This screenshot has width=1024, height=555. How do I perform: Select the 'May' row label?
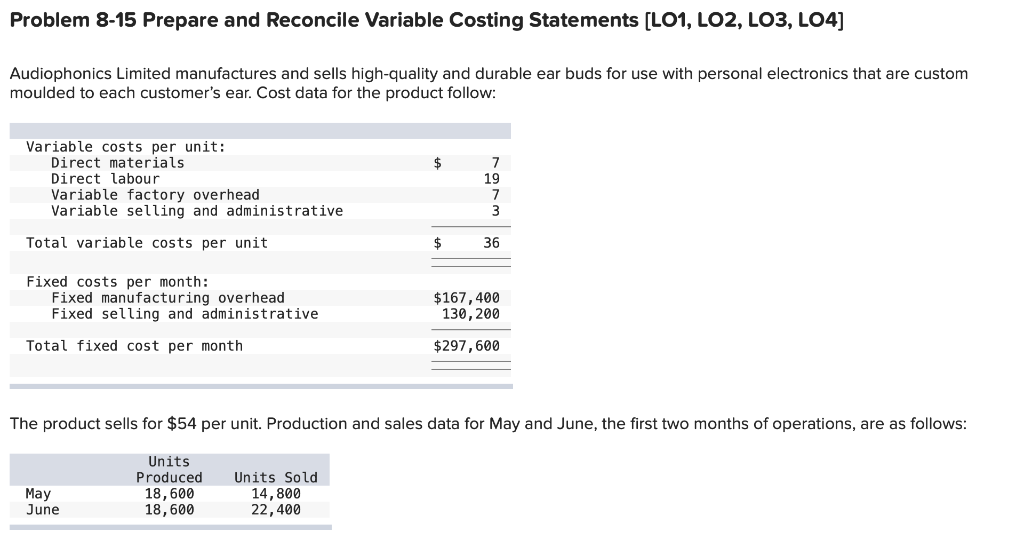click(38, 494)
